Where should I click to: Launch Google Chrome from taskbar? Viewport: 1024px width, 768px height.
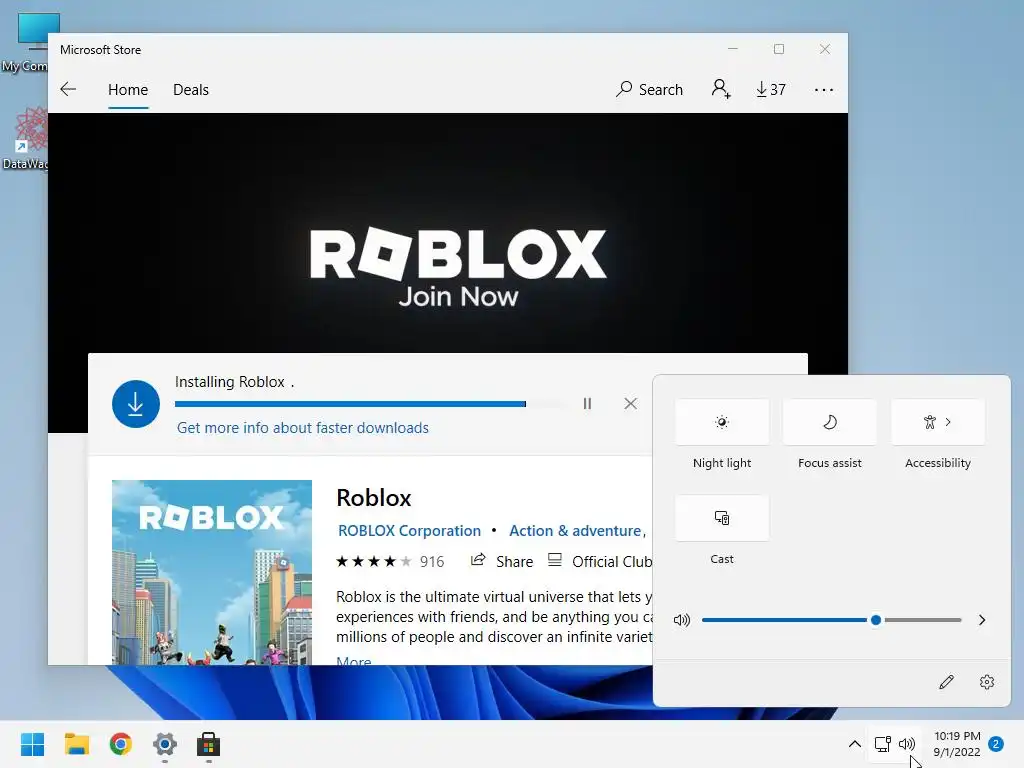point(121,744)
